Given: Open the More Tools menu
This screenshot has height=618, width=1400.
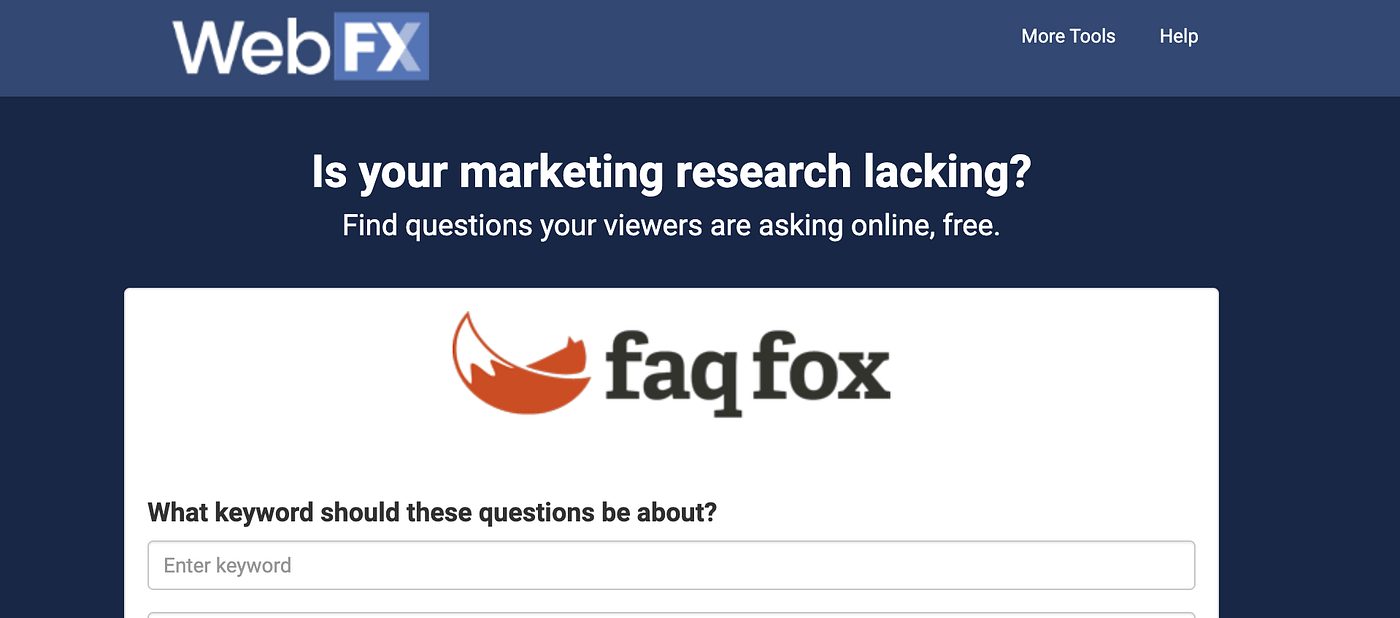Looking at the screenshot, I should [1068, 36].
